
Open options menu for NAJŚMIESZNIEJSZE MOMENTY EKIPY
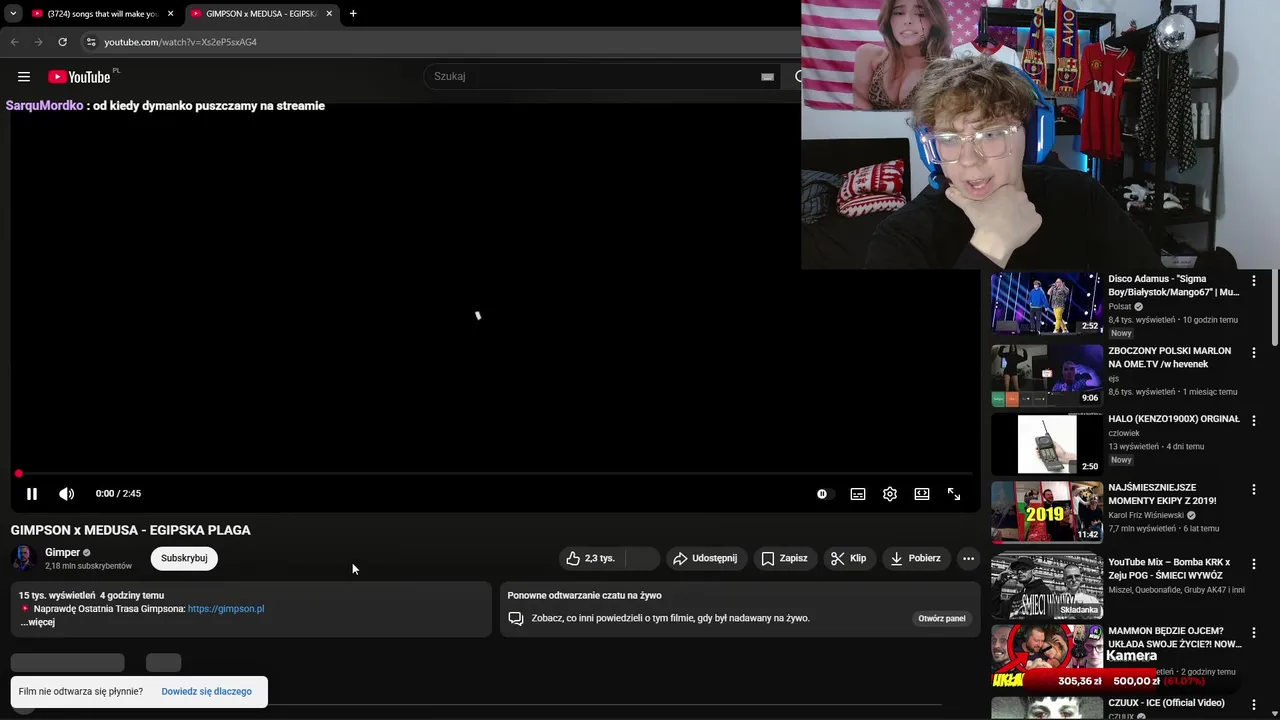pyautogui.click(x=1254, y=490)
